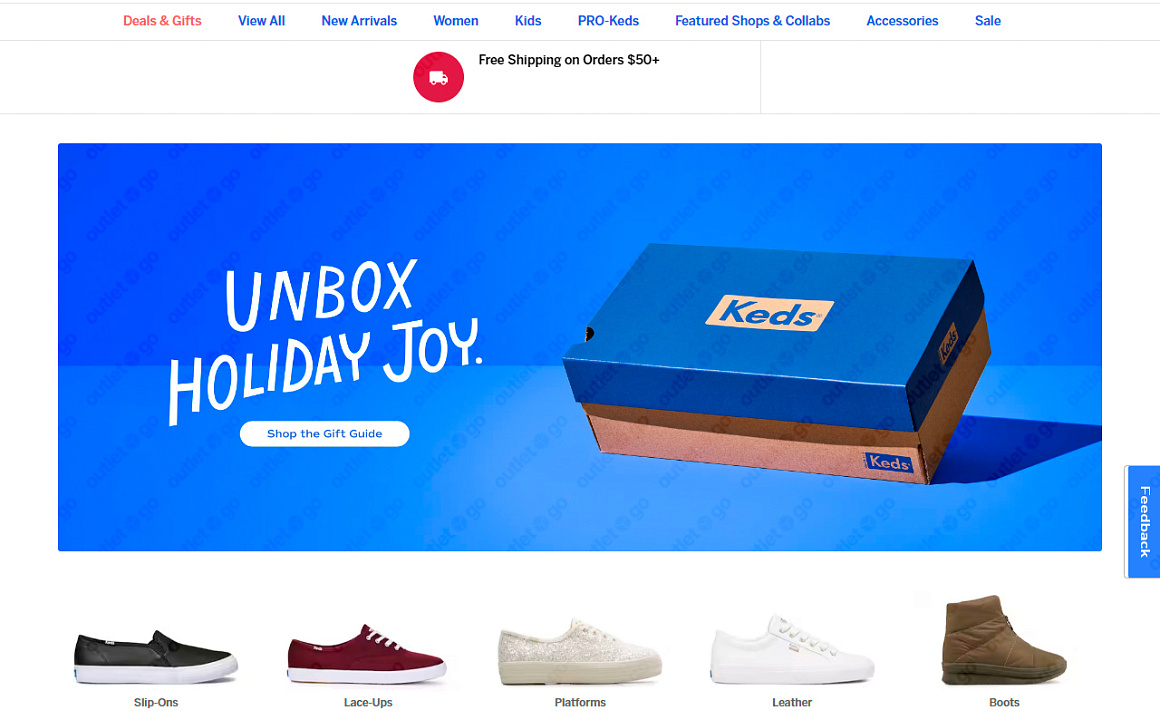Click the red shipping truck icon

click(438, 77)
